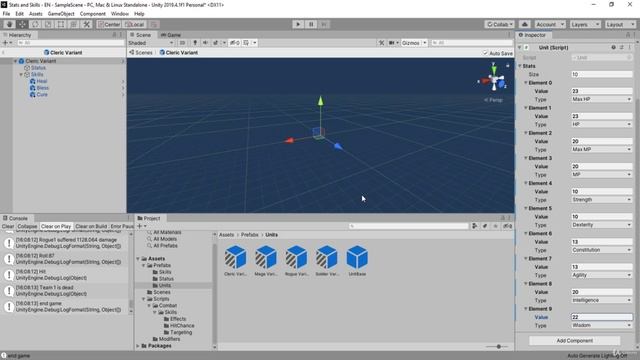Open the Layout dropdown
Image resolution: width=640 pixels, height=360 pixels.
[x=620, y=24]
